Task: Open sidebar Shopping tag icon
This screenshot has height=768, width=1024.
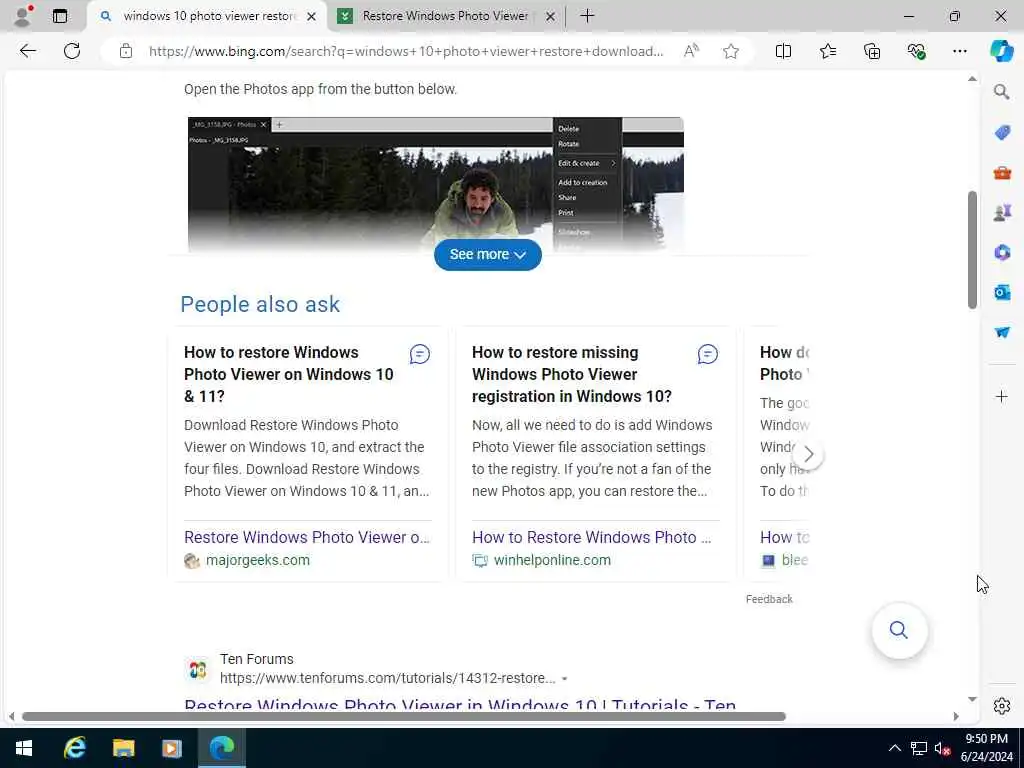Action: coord(1002,133)
